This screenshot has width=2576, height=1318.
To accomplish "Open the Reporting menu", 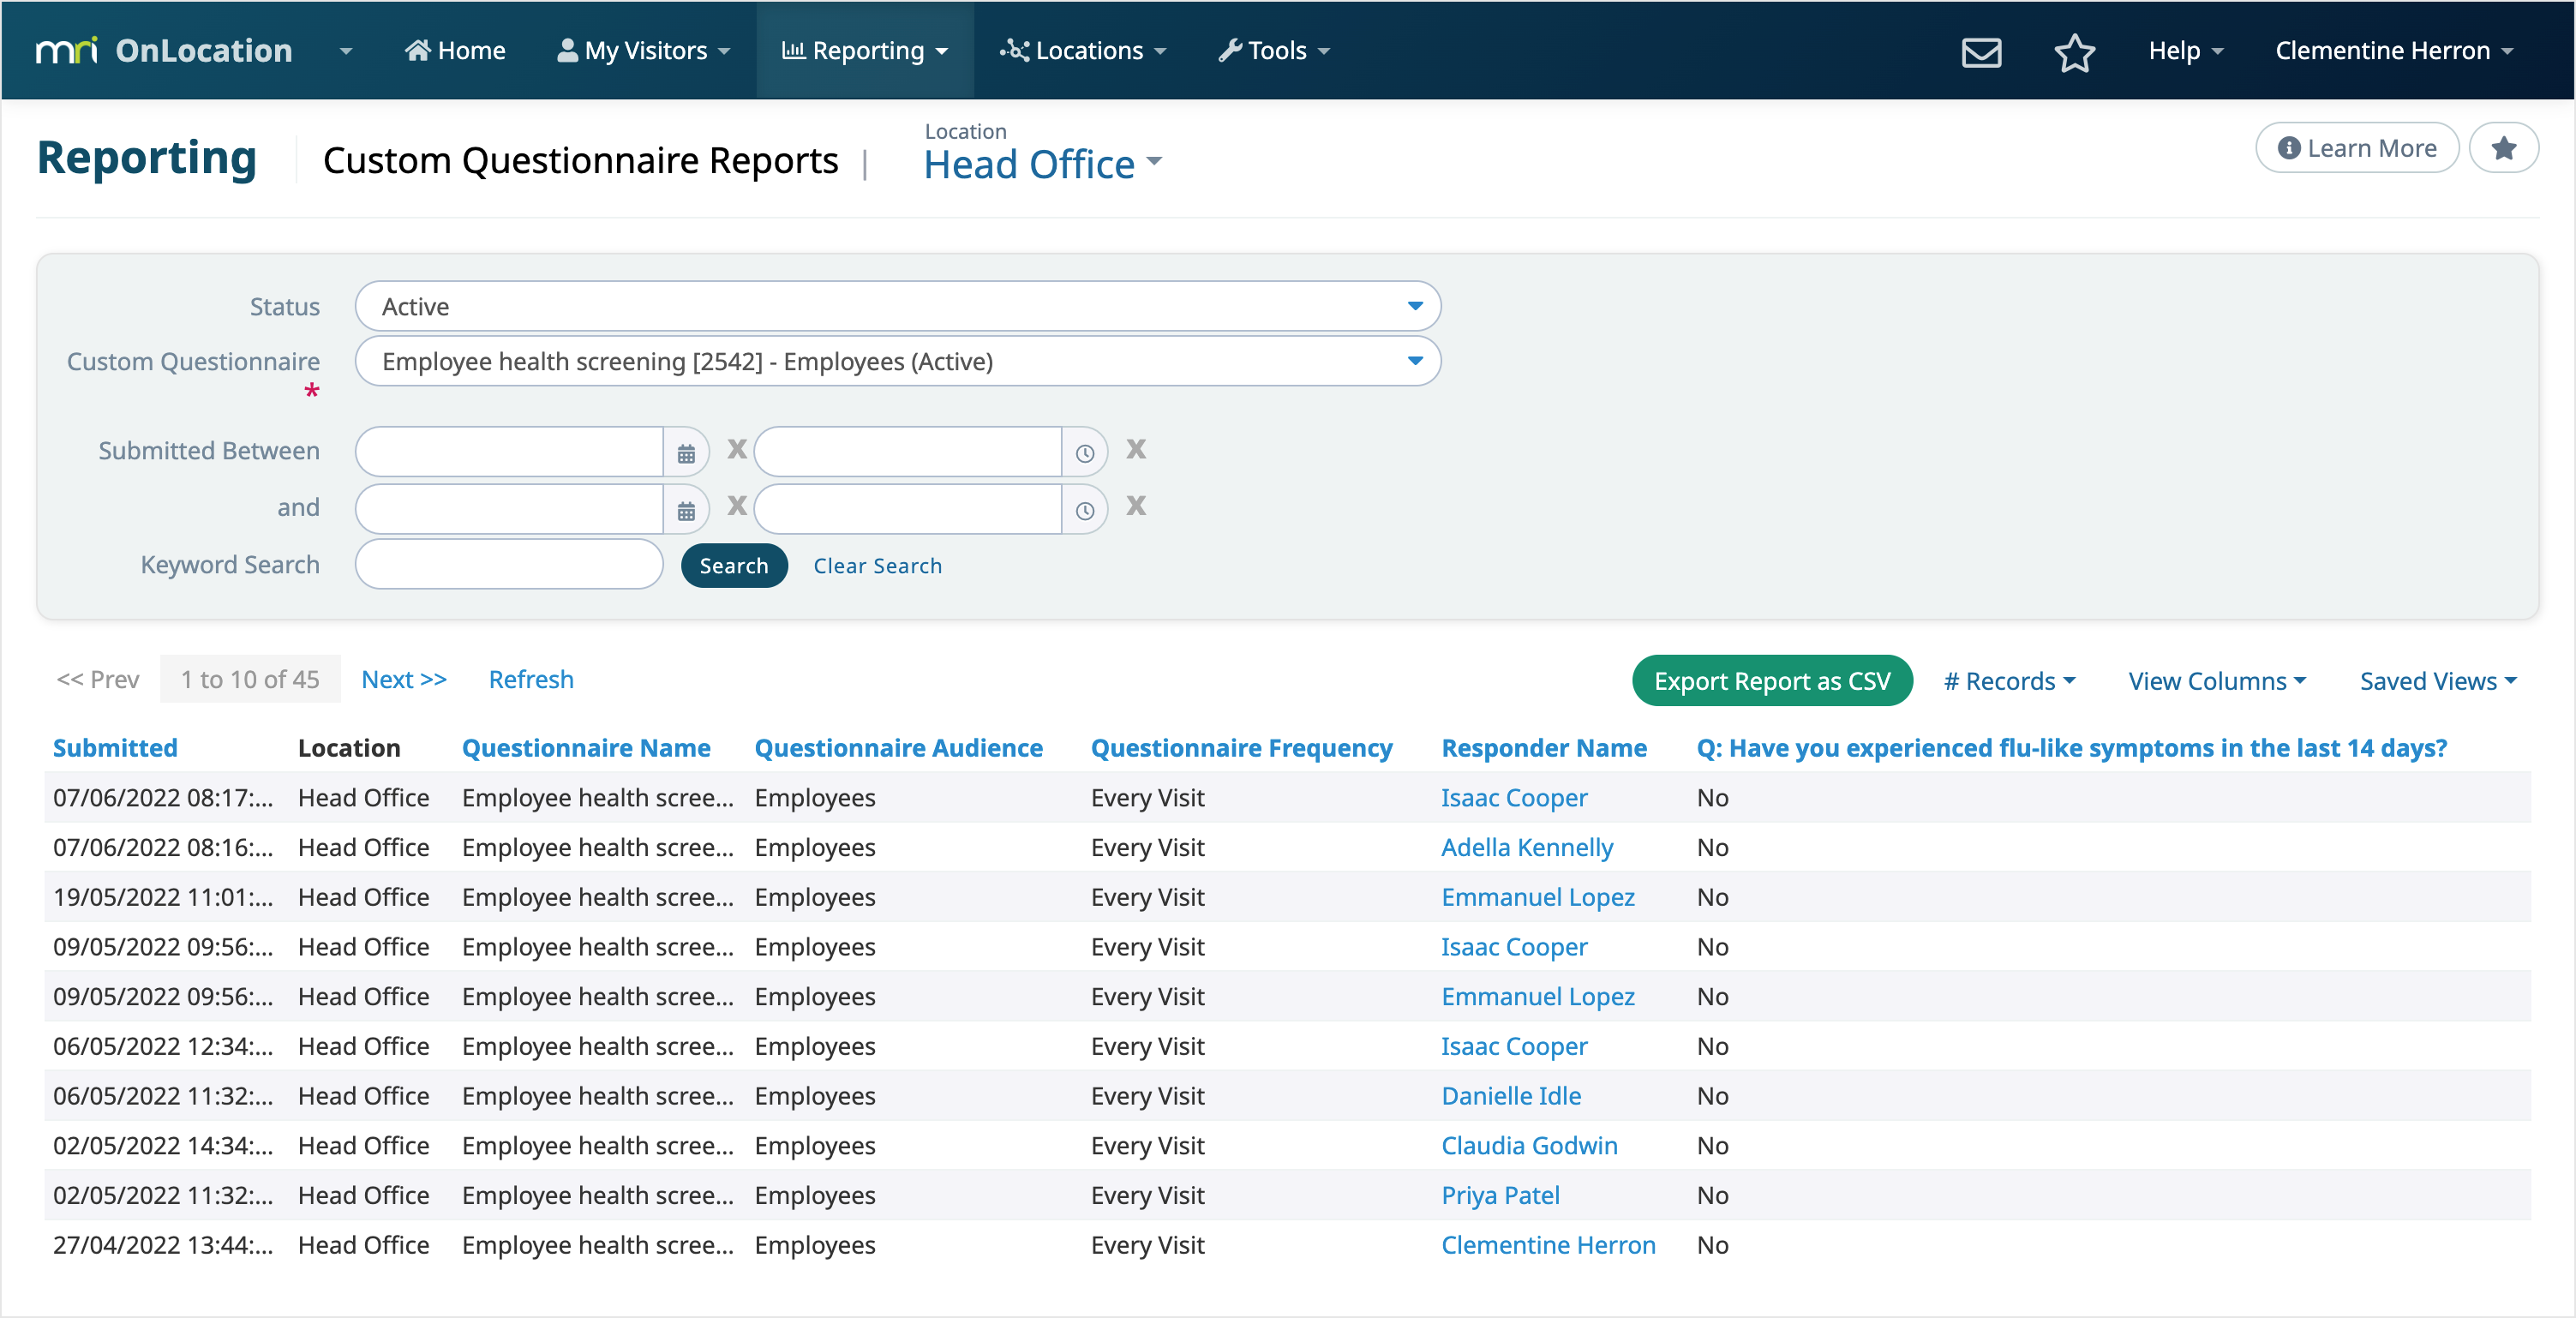I will tap(865, 51).
